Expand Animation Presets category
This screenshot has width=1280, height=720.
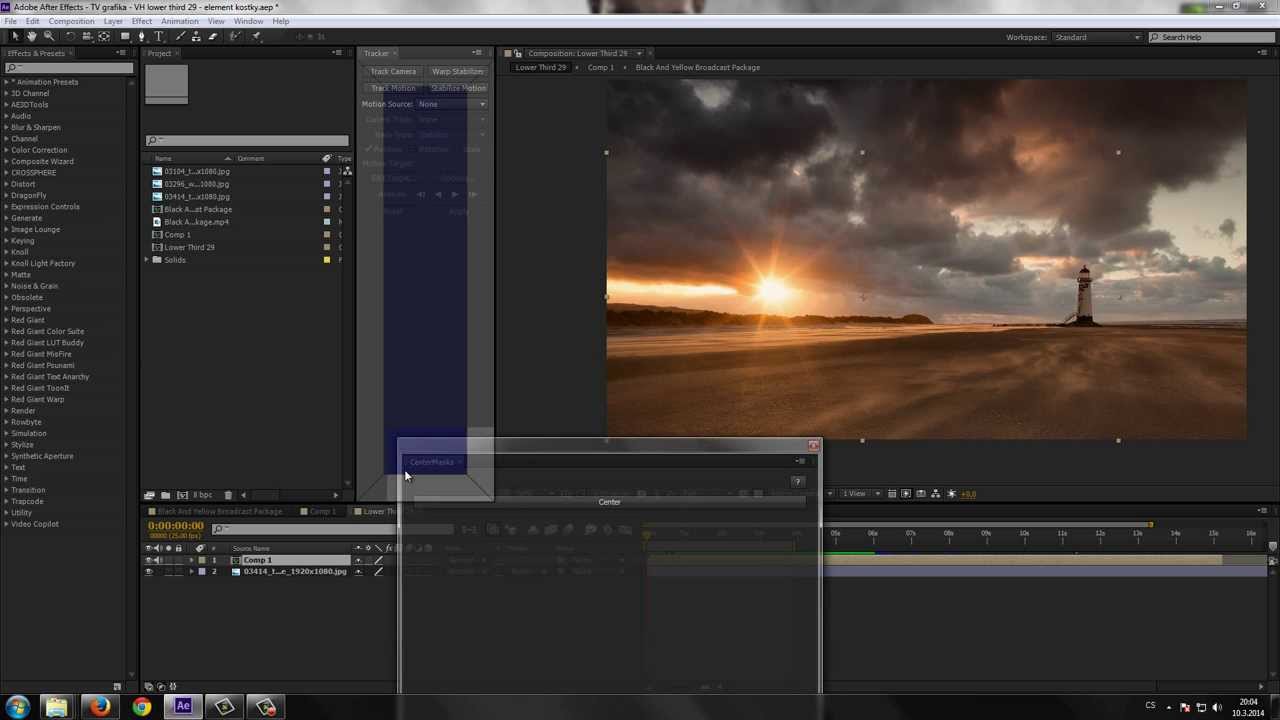coord(6,82)
